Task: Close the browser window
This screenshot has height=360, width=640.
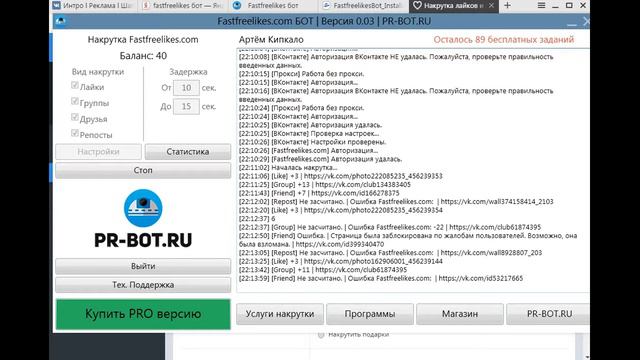Action: [583, 6]
